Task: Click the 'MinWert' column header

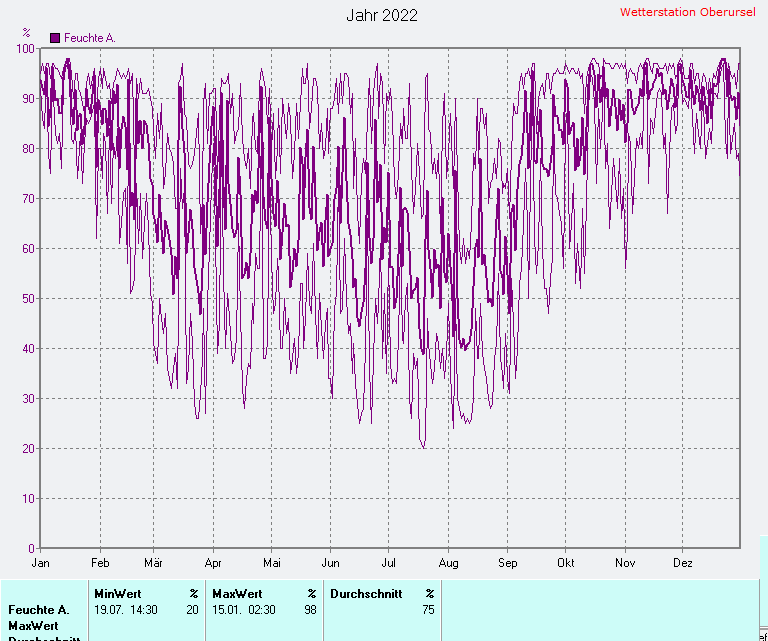Action: (118, 594)
